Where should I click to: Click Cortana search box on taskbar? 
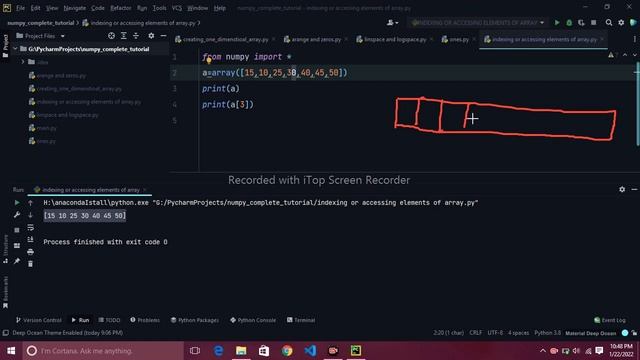click(103, 351)
